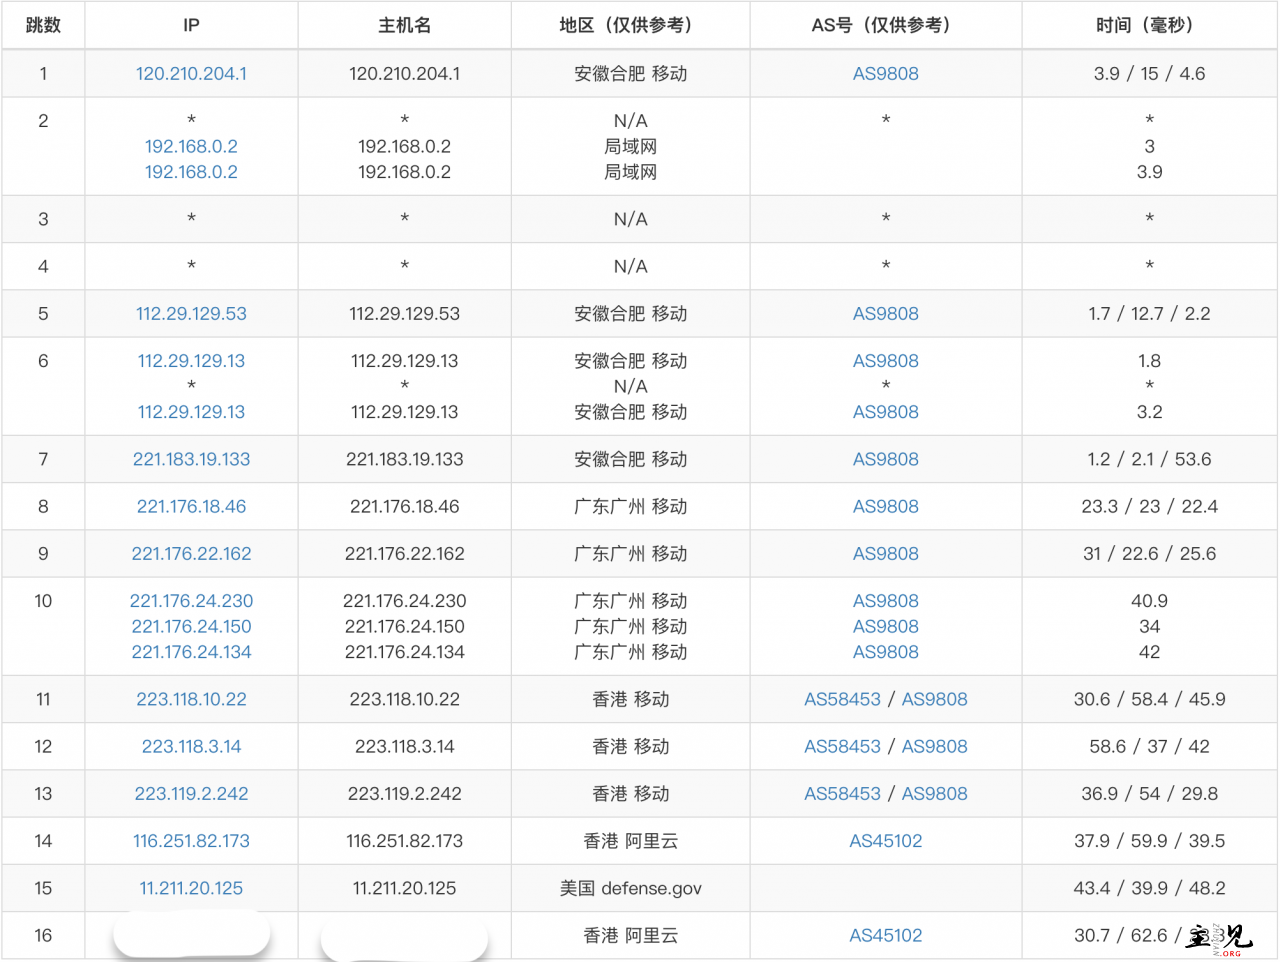Screen dimensions: 1280x962
Task: Click the 116.251.82.173 IP link
Action: (191, 842)
